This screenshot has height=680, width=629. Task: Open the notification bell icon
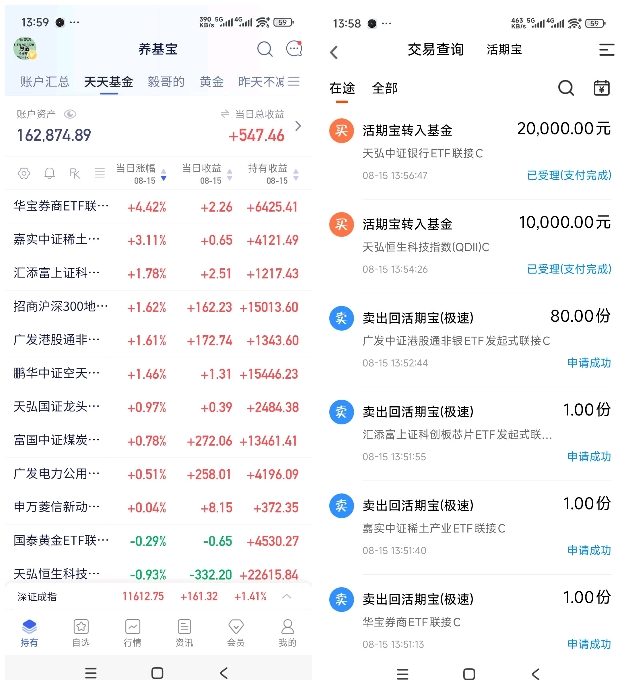49,173
